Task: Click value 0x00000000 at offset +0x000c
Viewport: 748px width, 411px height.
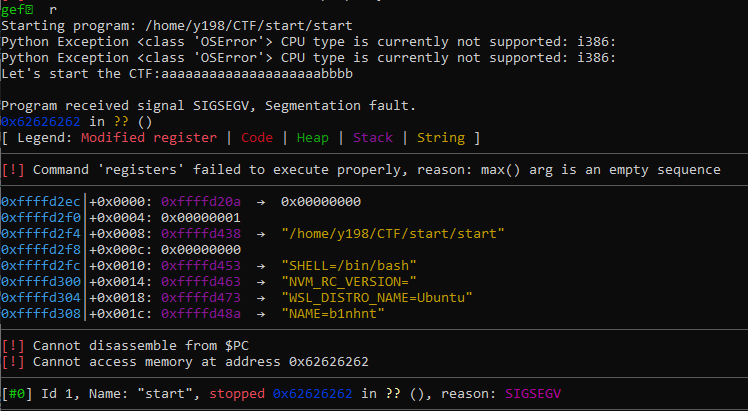Action: click(x=201, y=250)
